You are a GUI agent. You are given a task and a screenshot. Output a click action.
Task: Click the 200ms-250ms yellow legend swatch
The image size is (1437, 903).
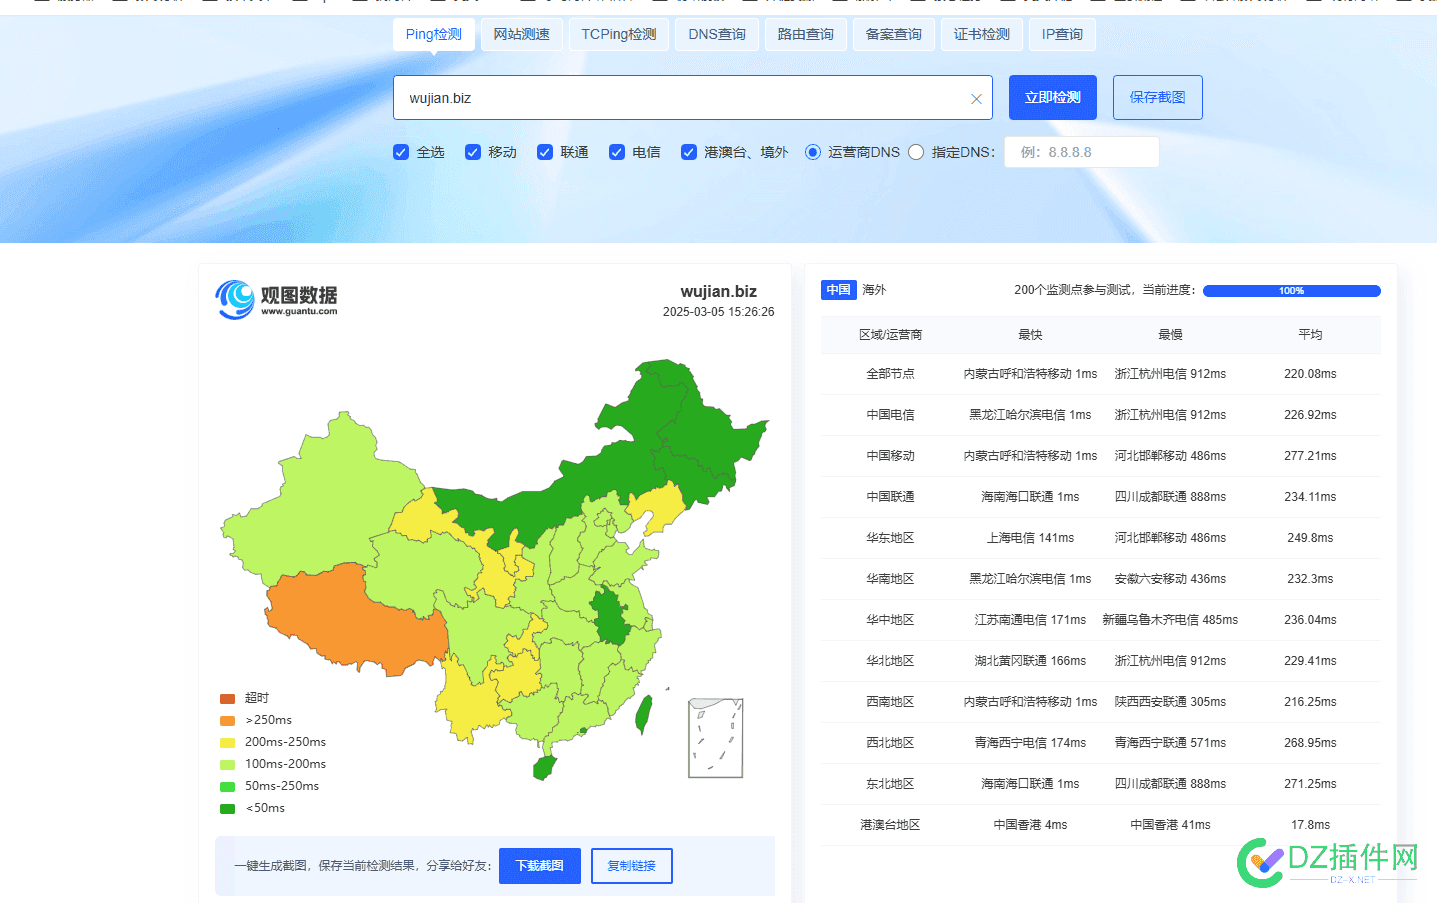click(227, 742)
